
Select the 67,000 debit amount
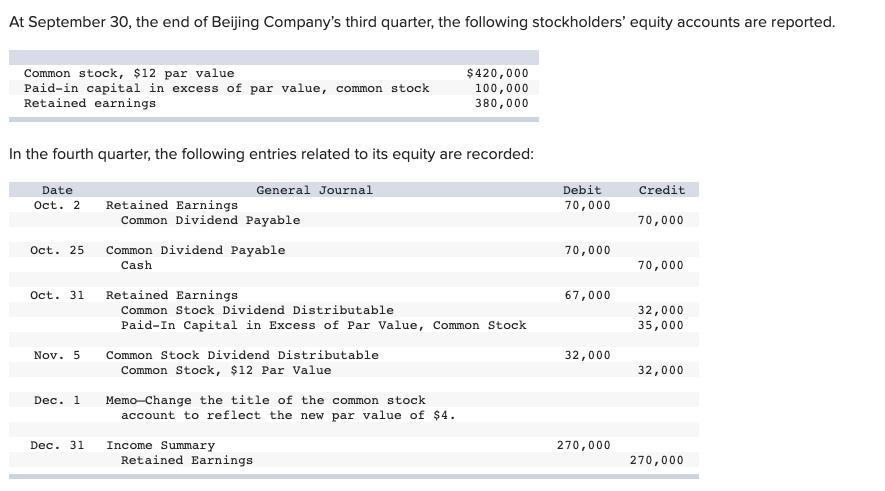(x=588, y=295)
